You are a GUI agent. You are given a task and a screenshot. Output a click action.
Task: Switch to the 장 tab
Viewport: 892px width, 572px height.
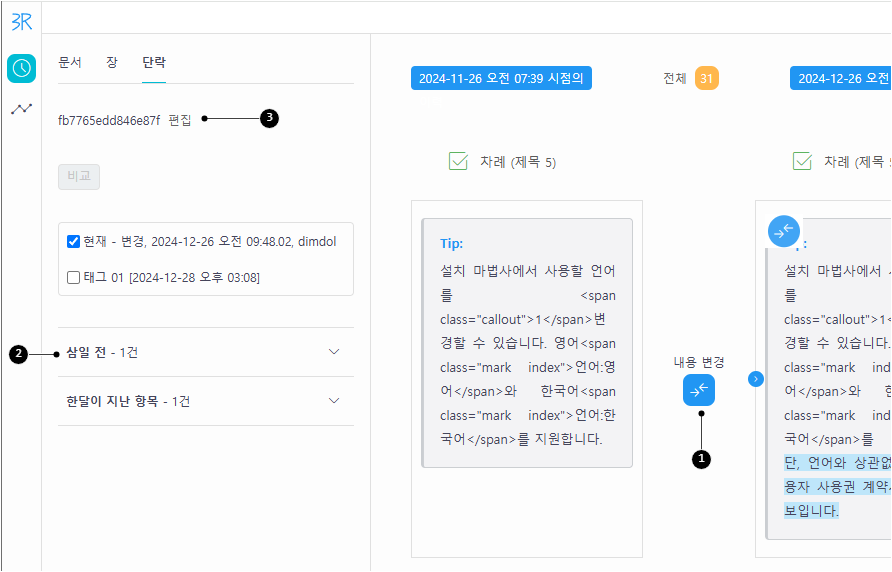point(112,63)
